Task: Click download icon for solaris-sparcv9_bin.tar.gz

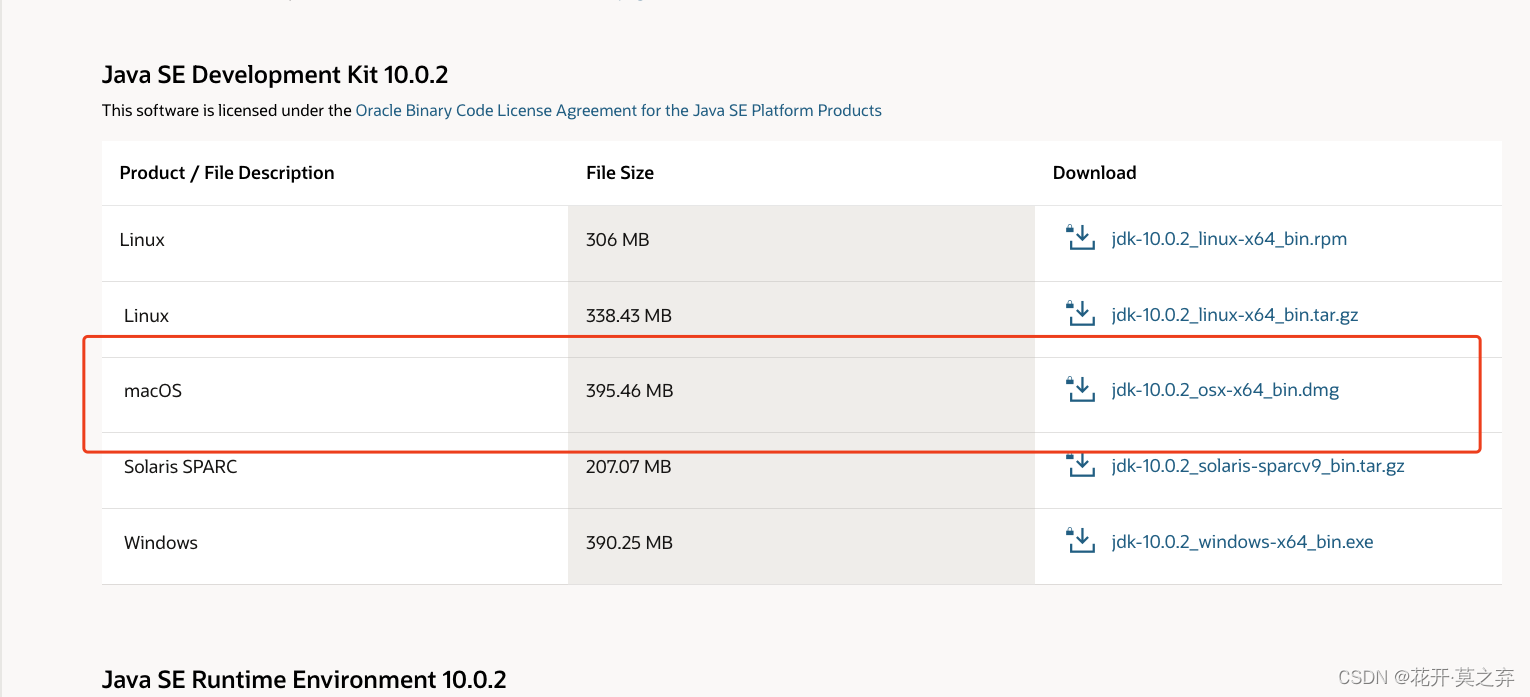Action: coord(1081,465)
